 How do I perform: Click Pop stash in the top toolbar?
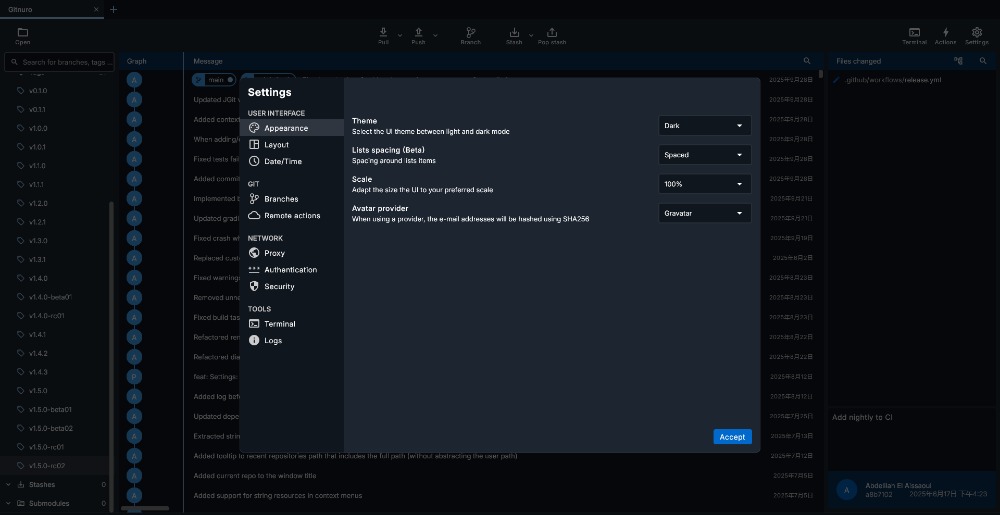point(552,34)
